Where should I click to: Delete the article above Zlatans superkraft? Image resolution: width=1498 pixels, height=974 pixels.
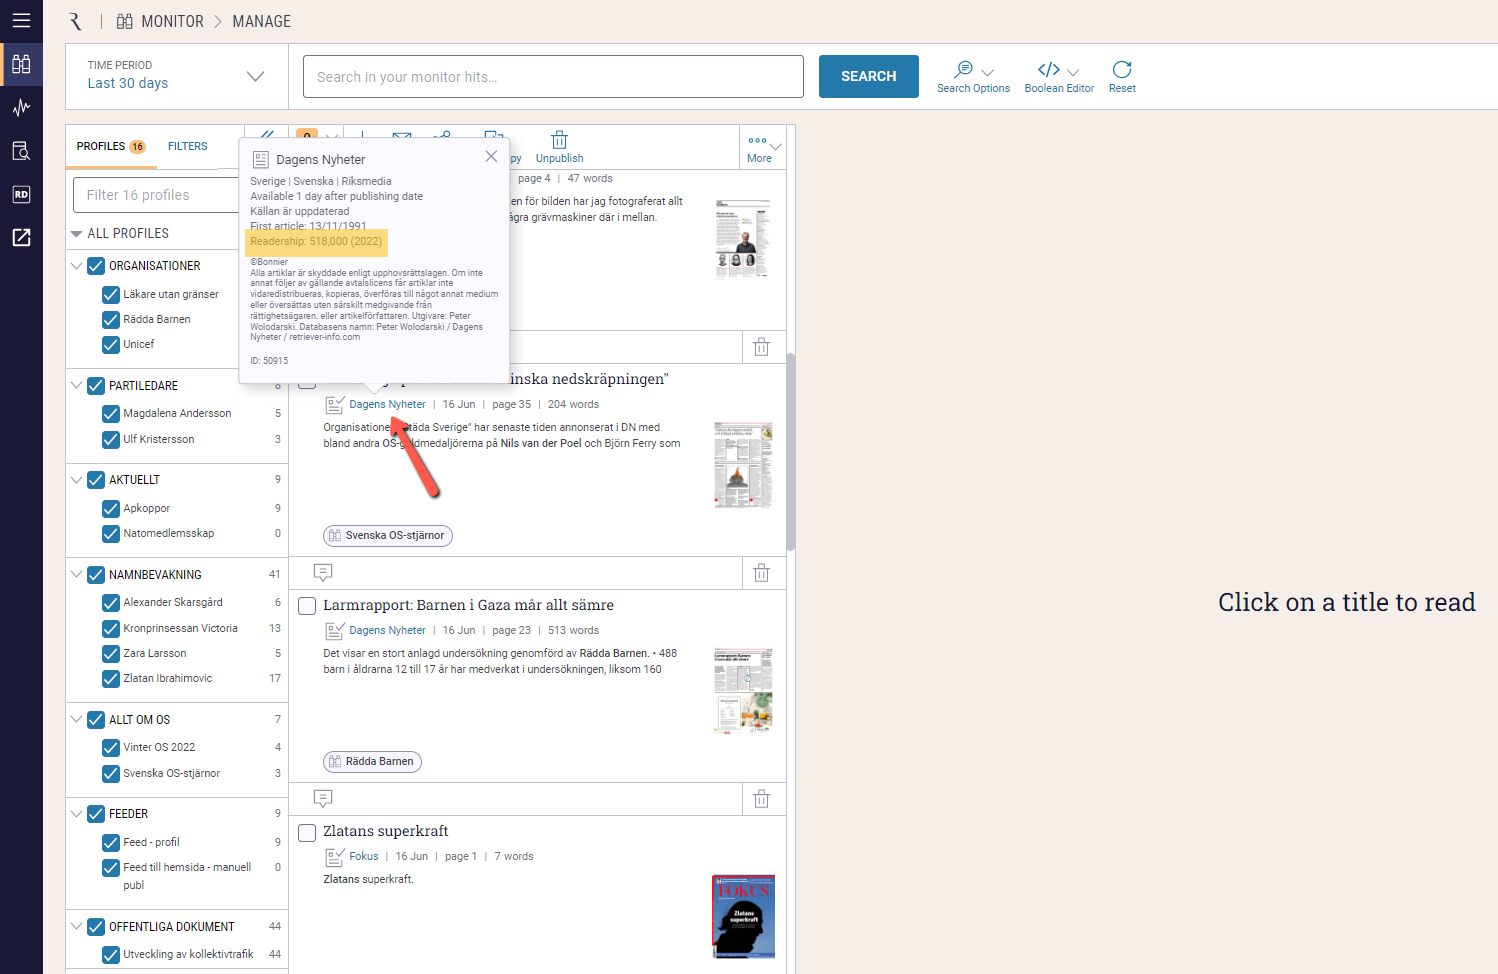[x=761, y=799]
